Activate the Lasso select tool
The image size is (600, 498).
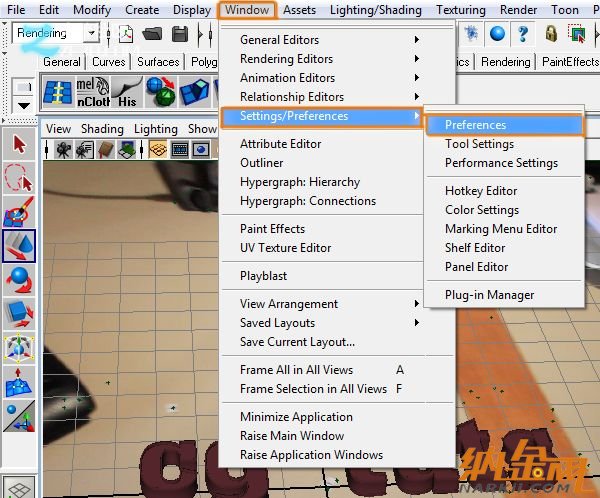coord(19,179)
